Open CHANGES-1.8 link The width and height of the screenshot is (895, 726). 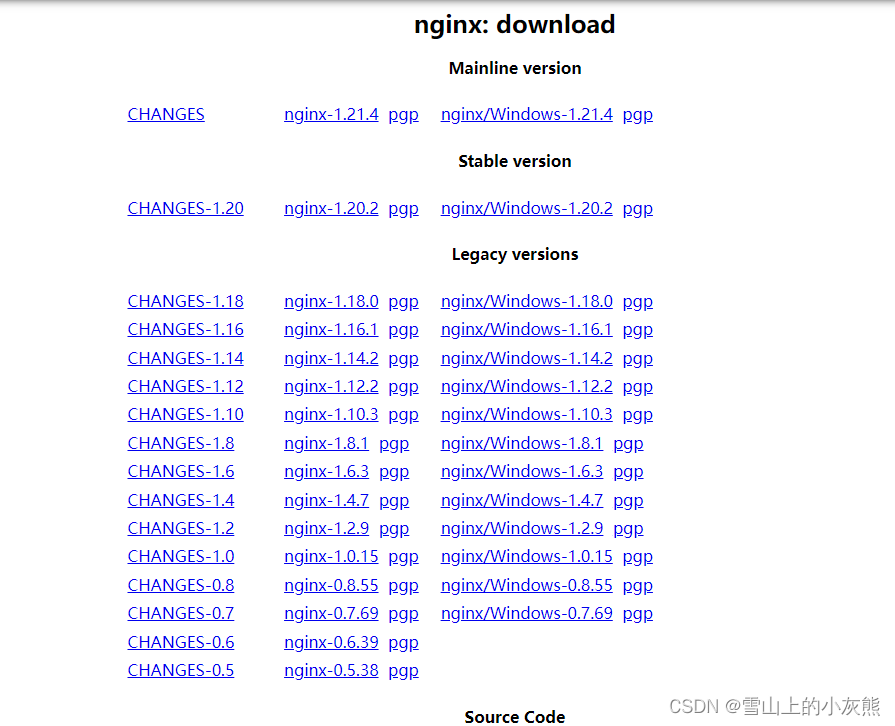pos(180,443)
